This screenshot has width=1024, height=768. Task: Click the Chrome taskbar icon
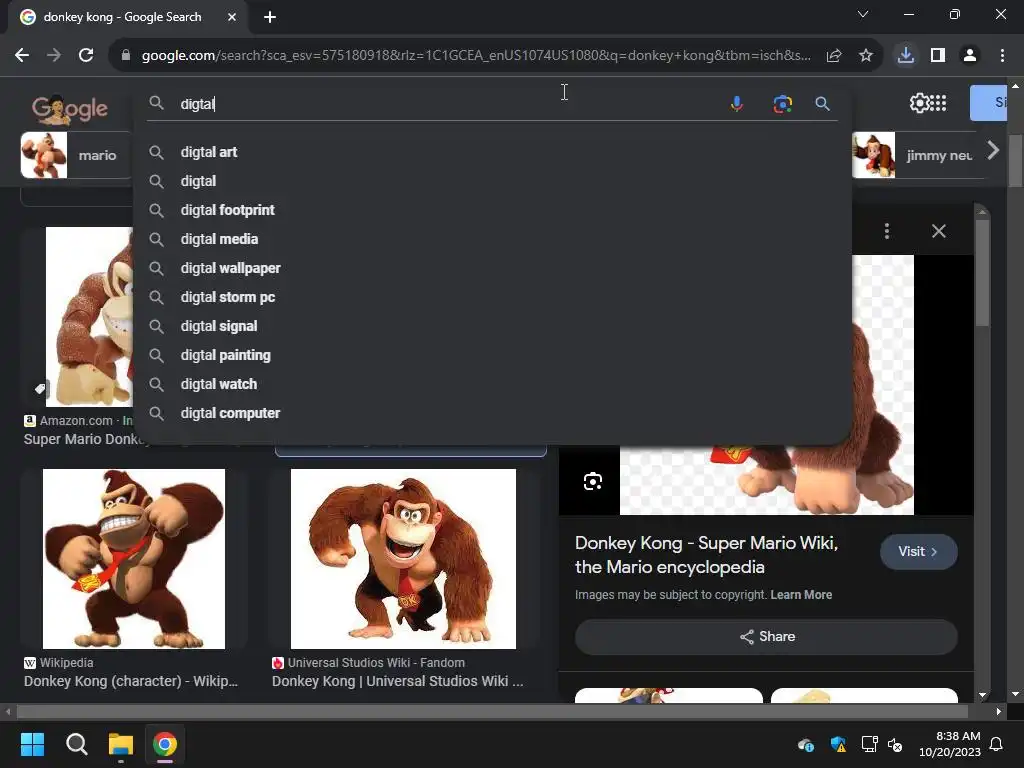click(165, 744)
